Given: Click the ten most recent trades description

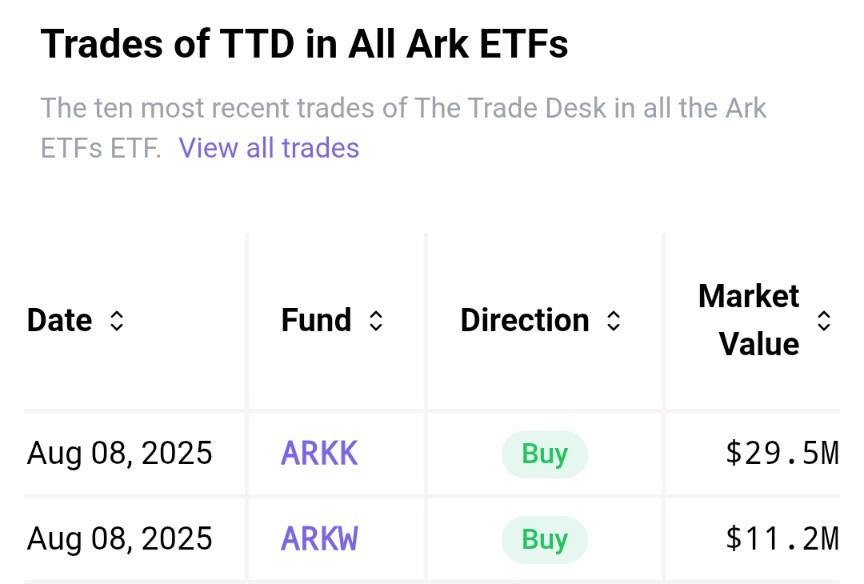Looking at the screenshot, I should coord(404,108).
